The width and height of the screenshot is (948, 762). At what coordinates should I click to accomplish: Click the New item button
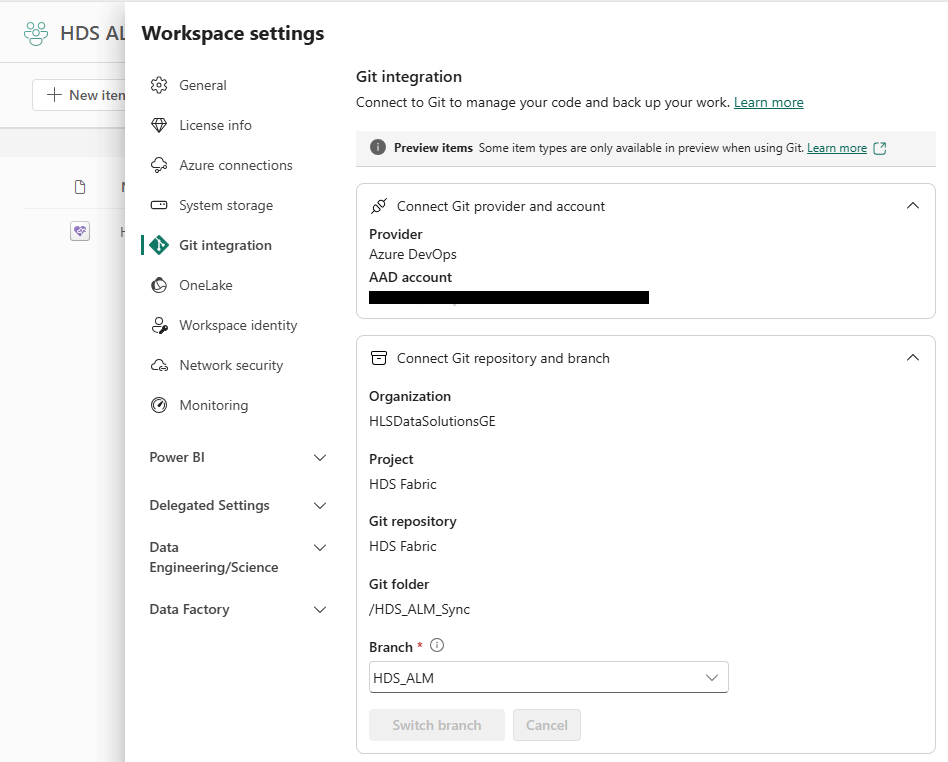coord(80,95)
